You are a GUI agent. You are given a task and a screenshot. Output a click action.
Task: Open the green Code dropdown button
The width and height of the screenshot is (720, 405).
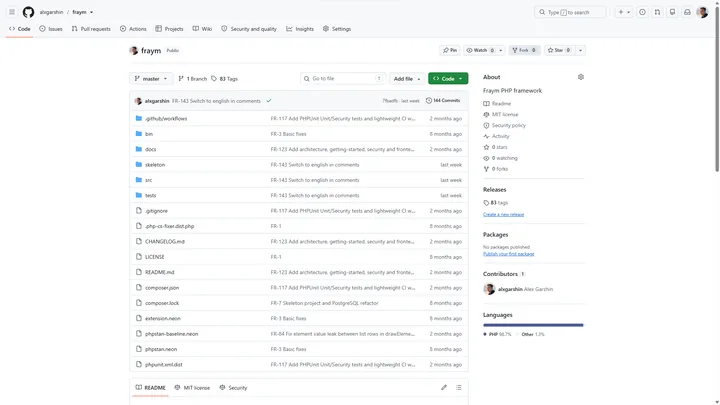coord(448,79)
